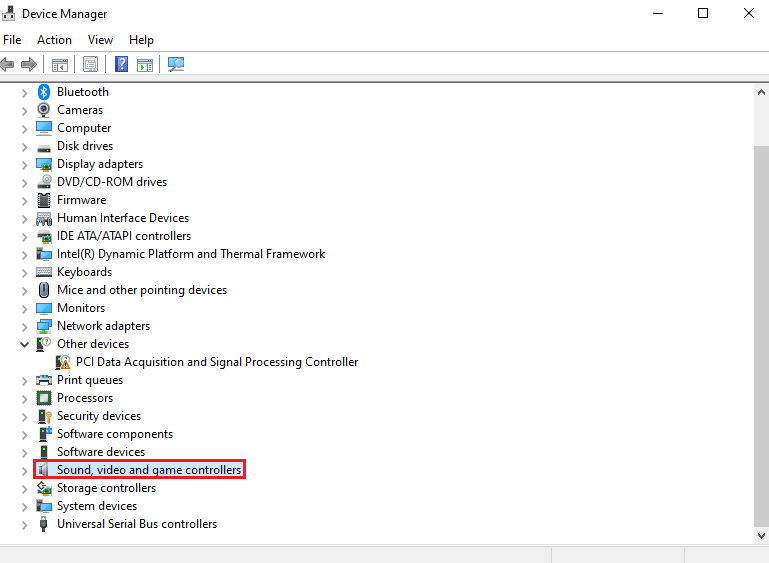
Task: Select the Storage controllers label
Action: tap(106, 488)
